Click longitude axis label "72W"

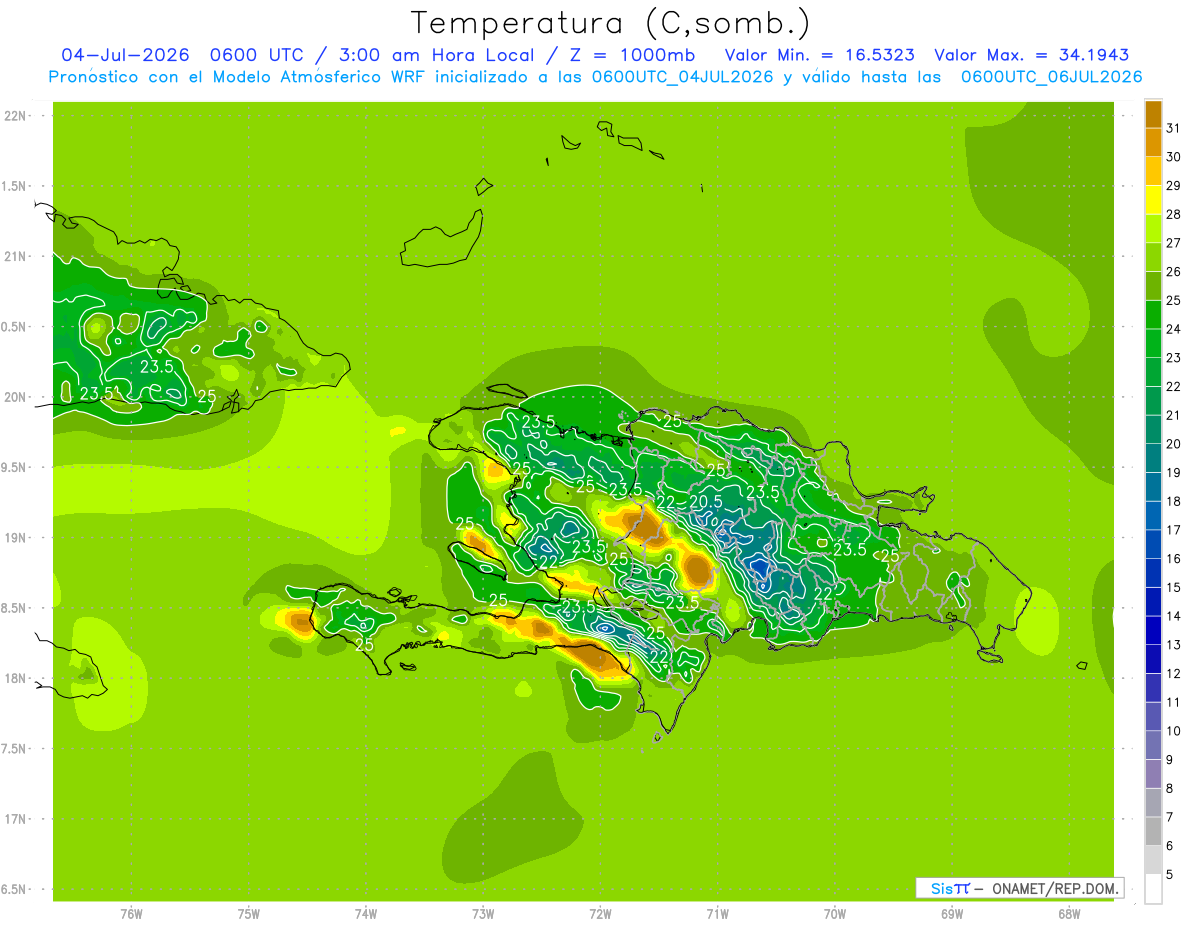coord(600,914)
